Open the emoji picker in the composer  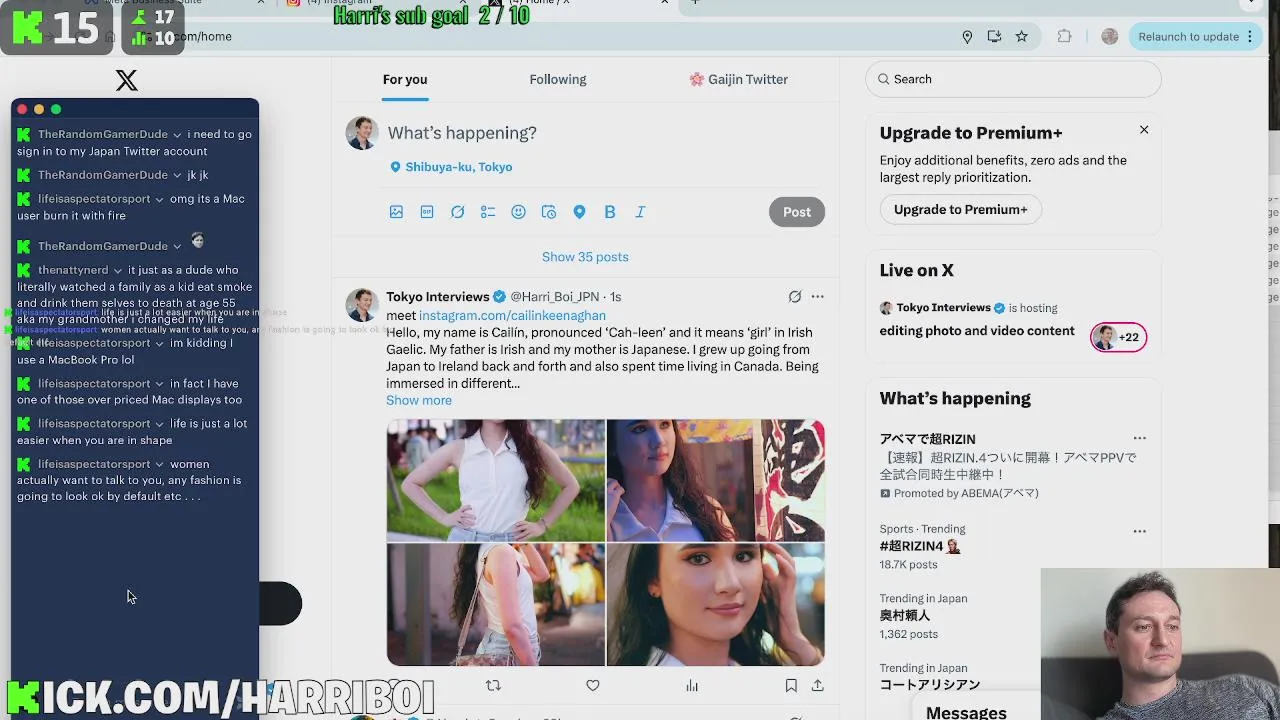coord(518,212)
